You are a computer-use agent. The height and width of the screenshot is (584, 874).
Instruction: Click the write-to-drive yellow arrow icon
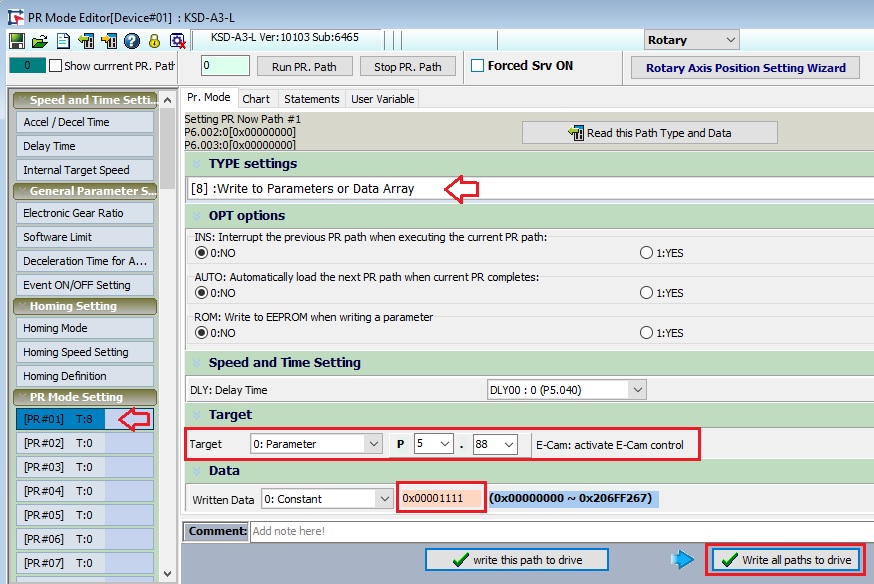pyautogui.click(x=108, y=41)
